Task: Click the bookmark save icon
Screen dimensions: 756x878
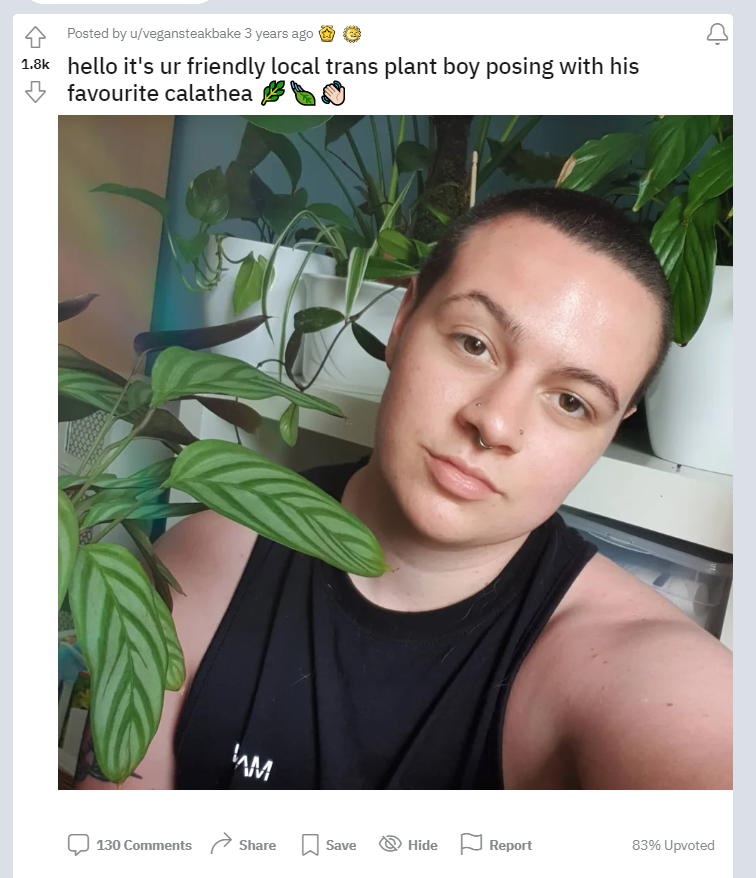Action: coord(310,844)
